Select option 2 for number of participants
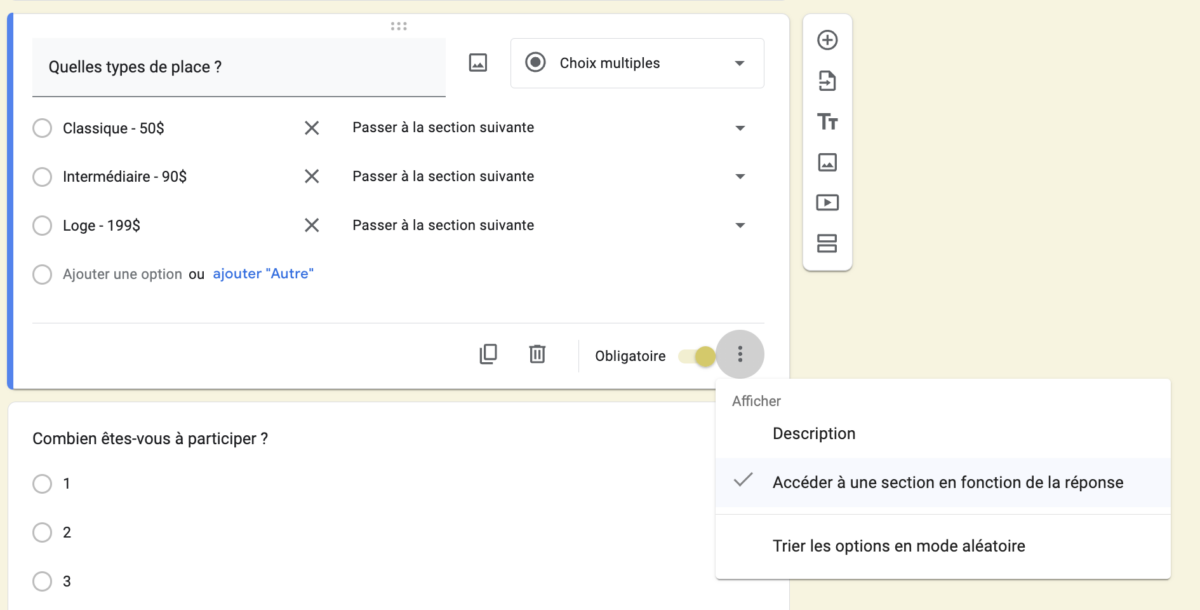 tap(42, 532)
